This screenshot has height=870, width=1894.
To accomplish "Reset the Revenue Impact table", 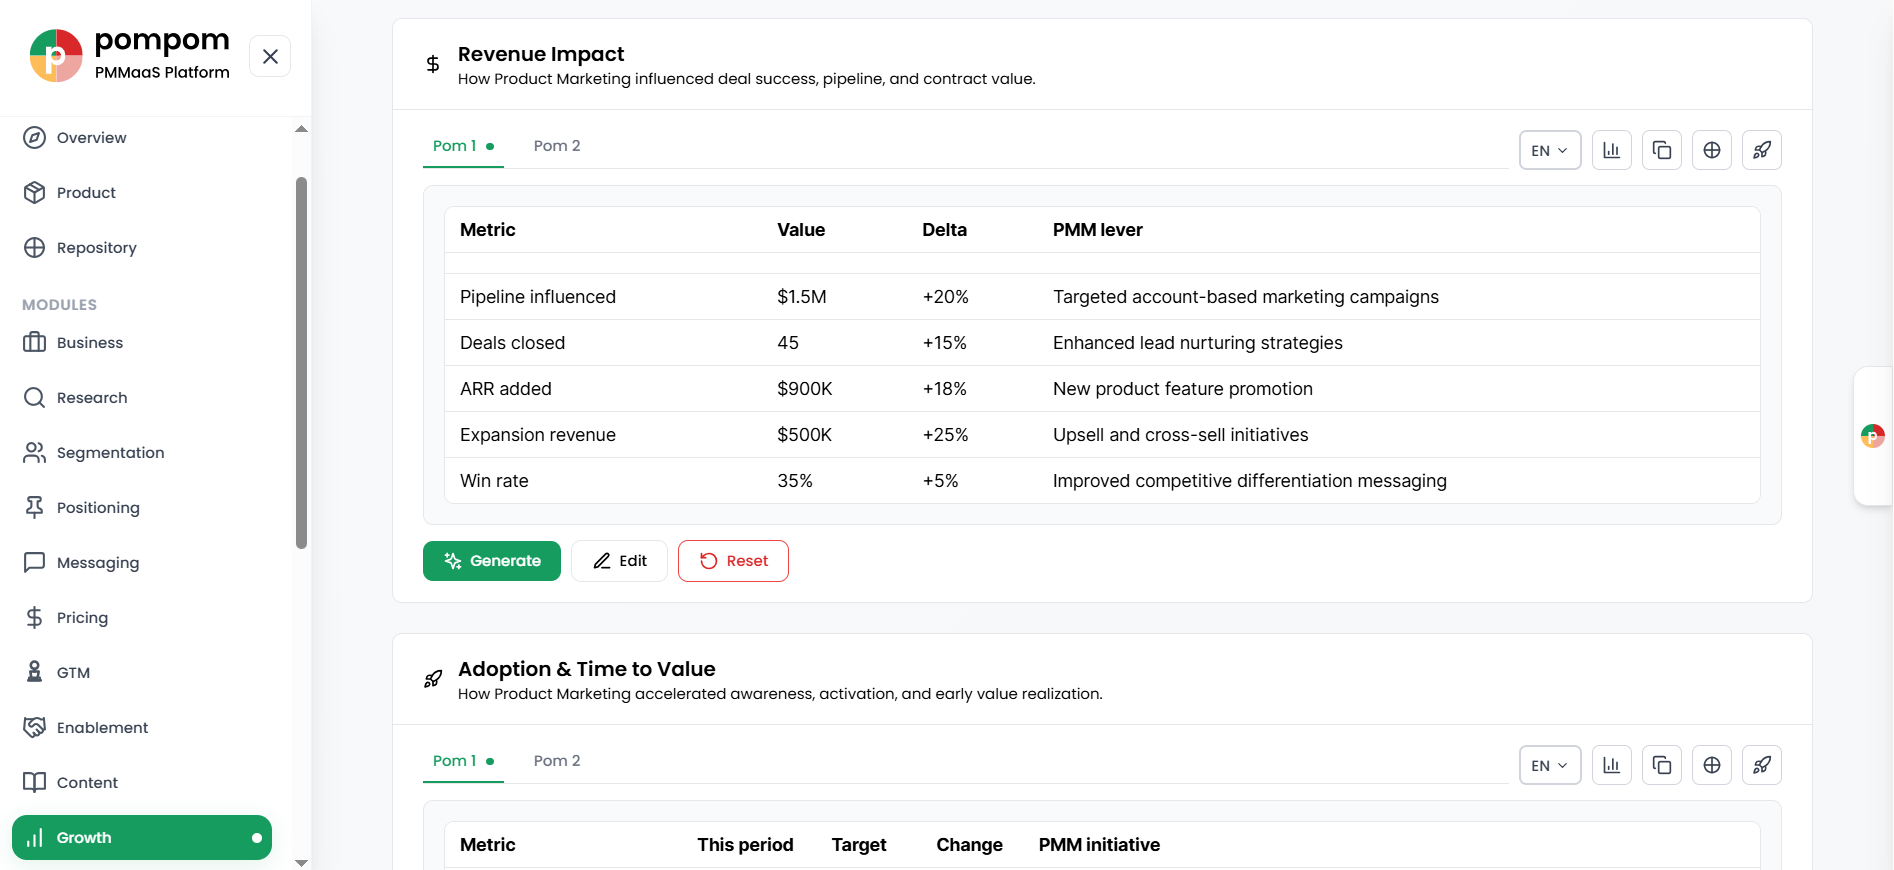I will (733, 561).
